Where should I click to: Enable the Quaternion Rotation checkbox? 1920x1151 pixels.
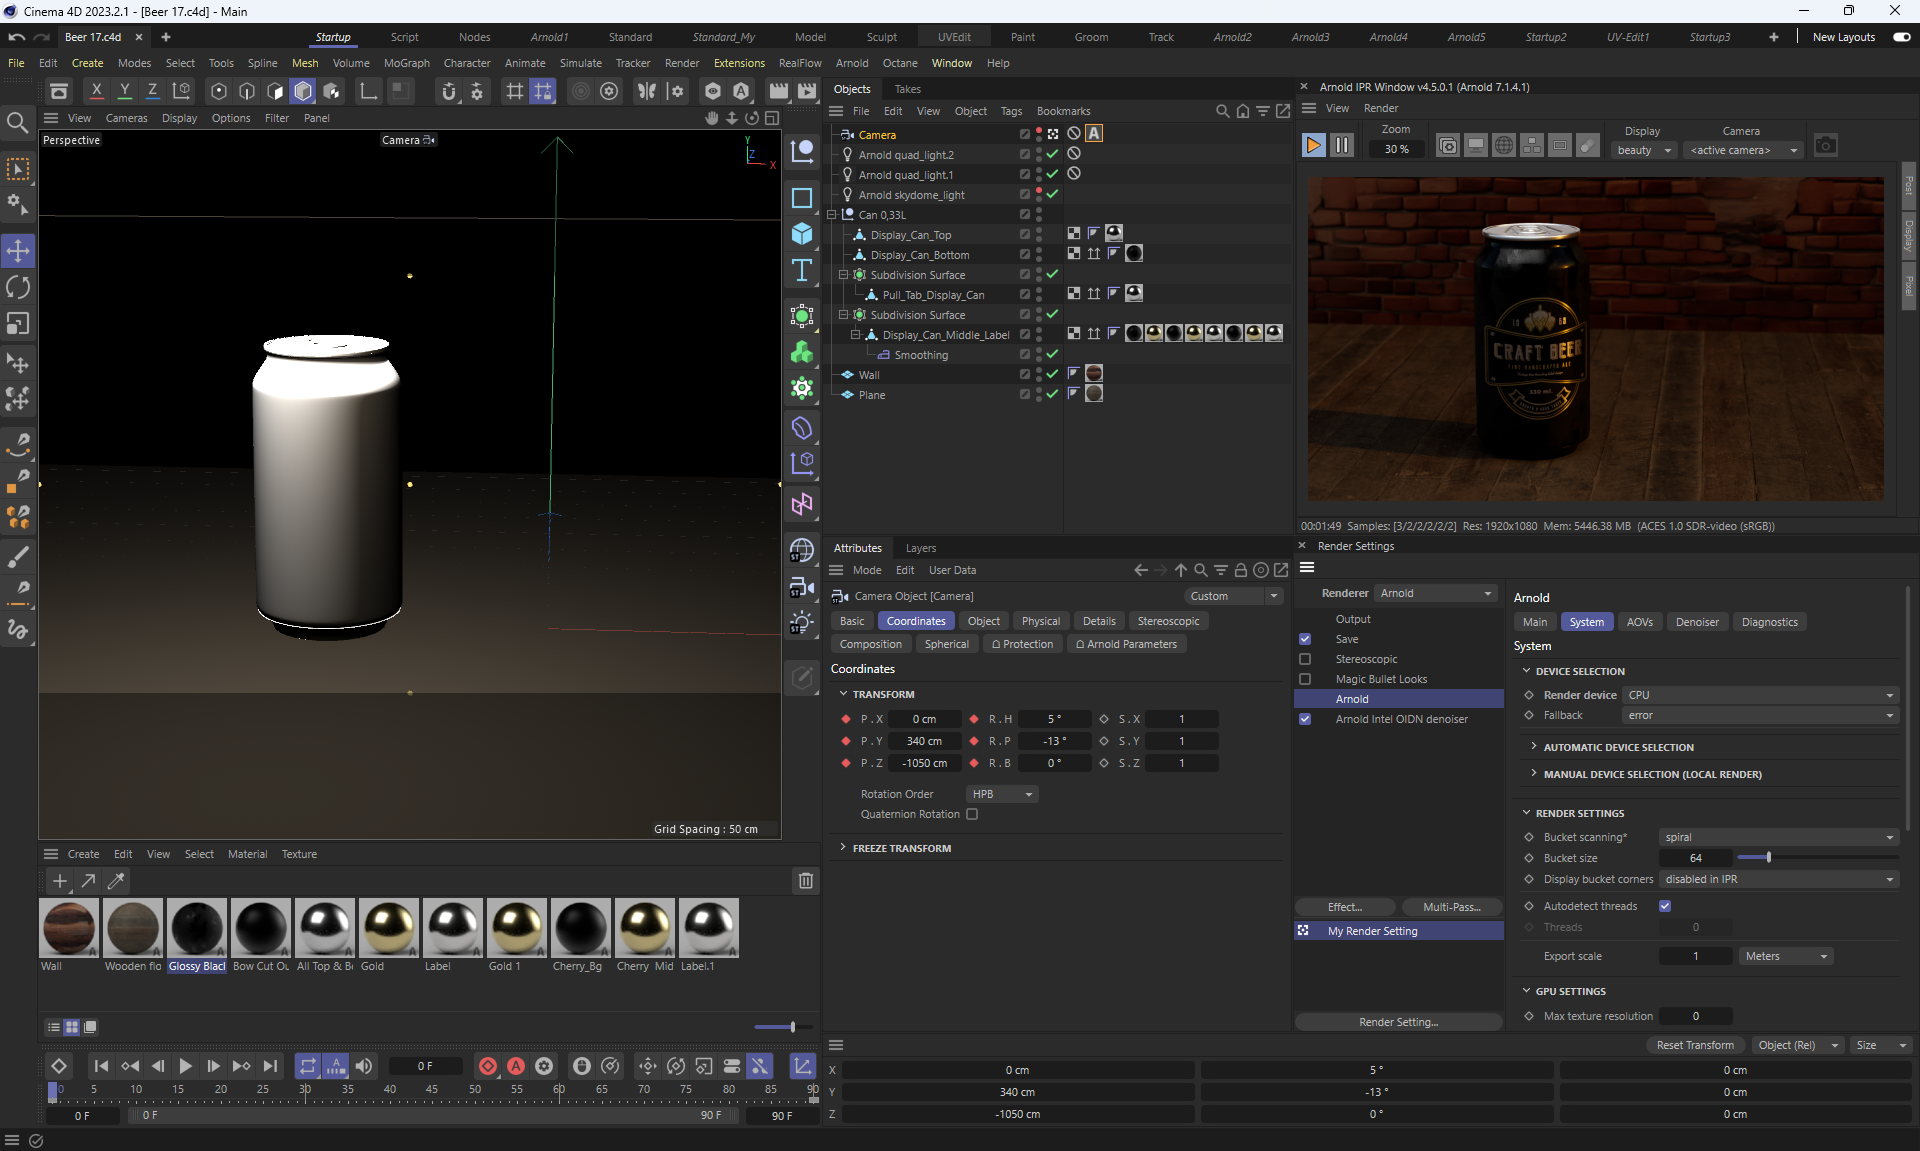[972, 814]
